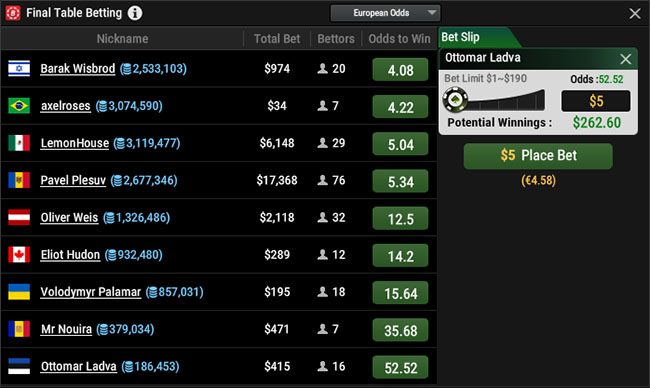Click the chip stack icon beside 3,119,477
Screen dimensions: 650x388
(x=120, y=144)
